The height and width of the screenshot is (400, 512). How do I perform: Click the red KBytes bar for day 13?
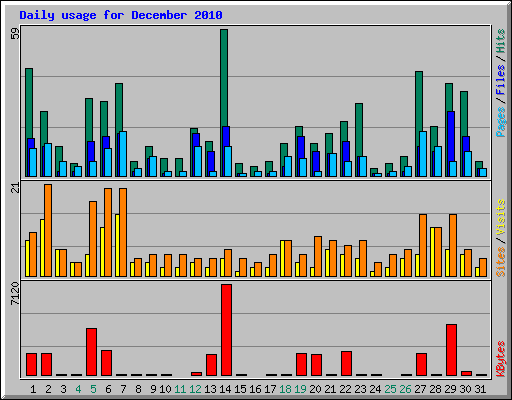[211, 365]
